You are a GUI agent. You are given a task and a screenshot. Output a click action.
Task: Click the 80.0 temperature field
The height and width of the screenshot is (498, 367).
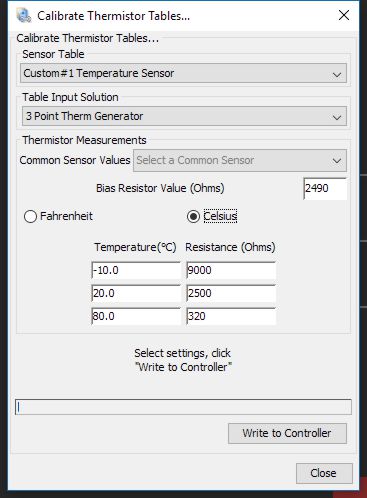point(136,316)
